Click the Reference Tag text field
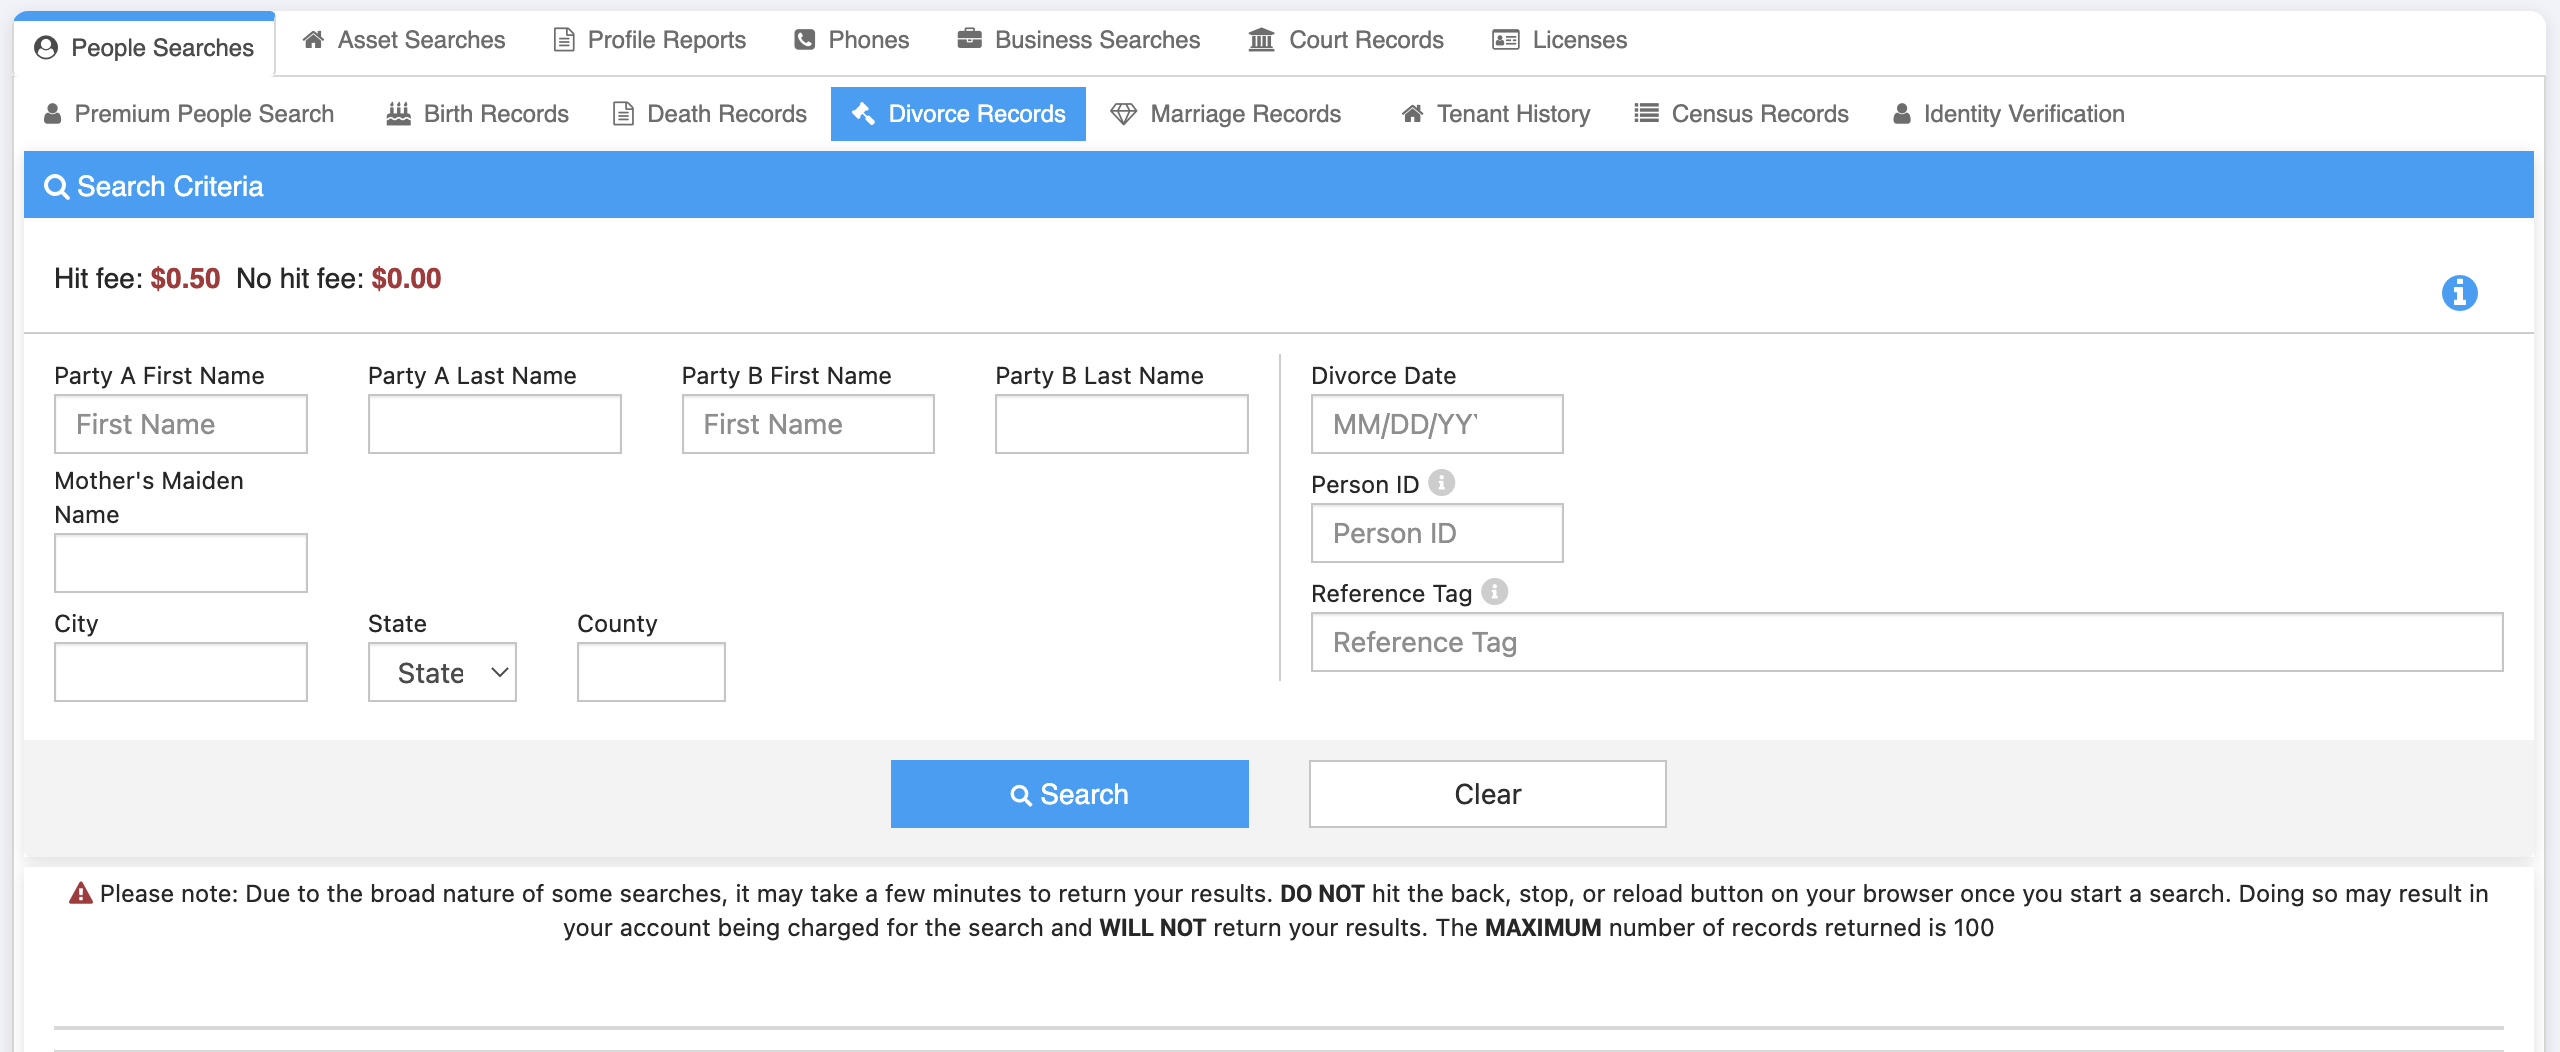This screenshot has width=2560, height=1052. click(x=1906, y=642)
